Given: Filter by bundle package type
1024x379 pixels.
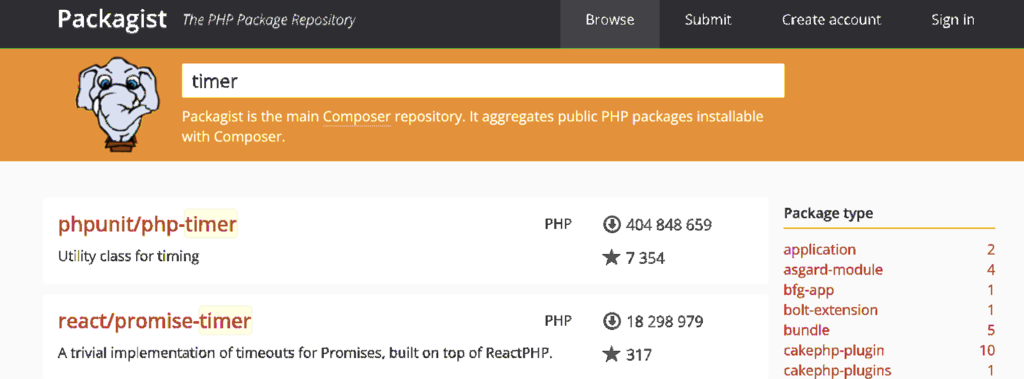Looking at the screenshot, I should point(806,331).
